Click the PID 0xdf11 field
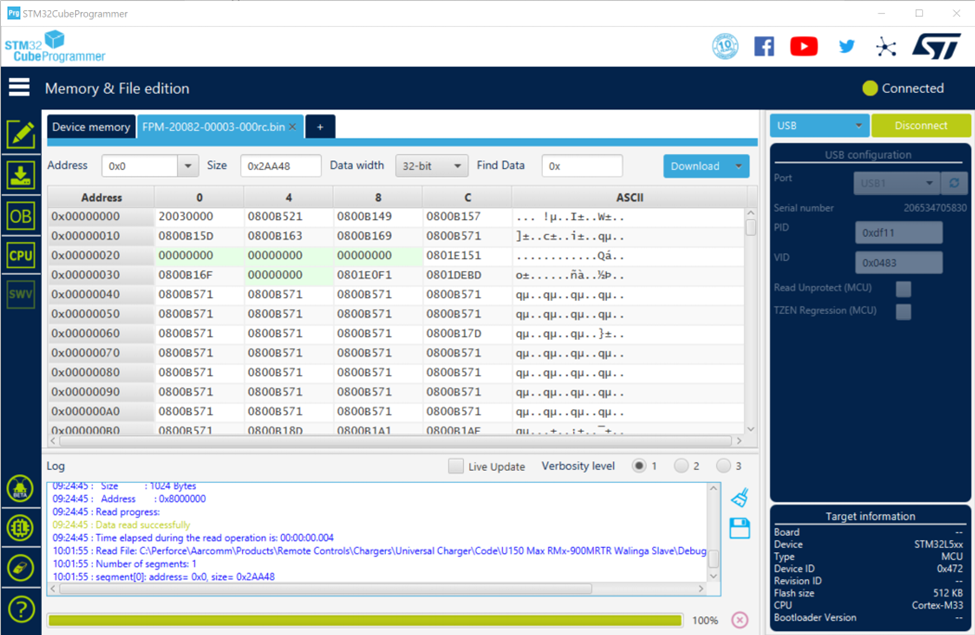Screen dimensions: 975x635 [x=899, y=233]
